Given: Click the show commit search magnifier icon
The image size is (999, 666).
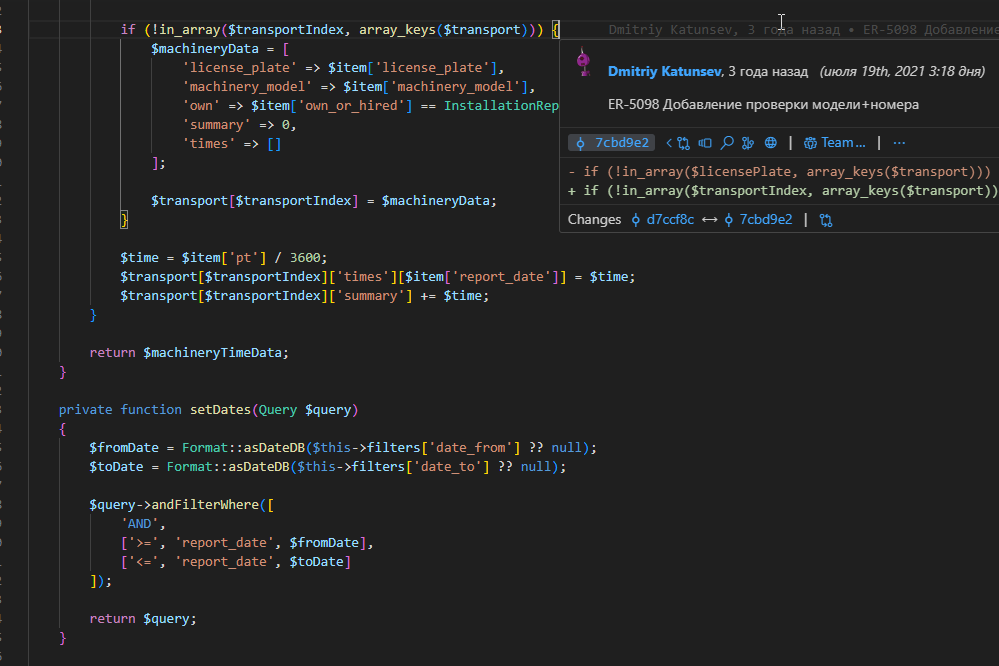Looking at the screenshot, I should coord(726,143).
